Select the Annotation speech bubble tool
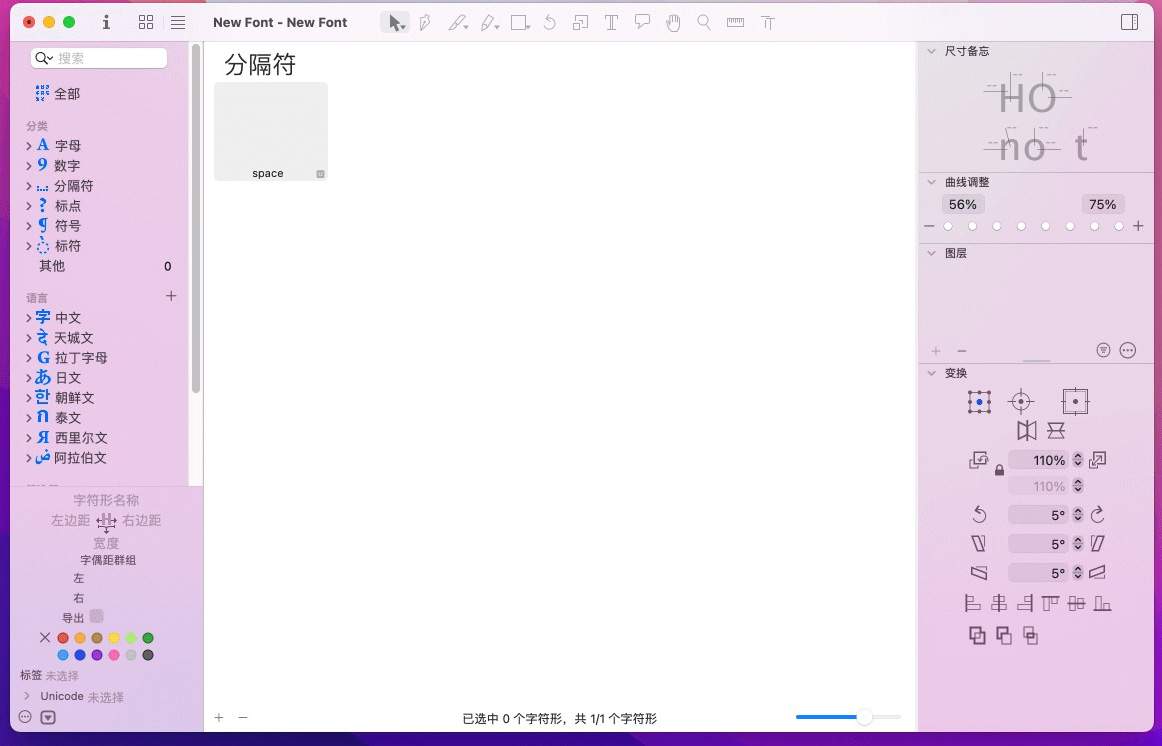This screenshot has height=746, width=1162. 642,22
